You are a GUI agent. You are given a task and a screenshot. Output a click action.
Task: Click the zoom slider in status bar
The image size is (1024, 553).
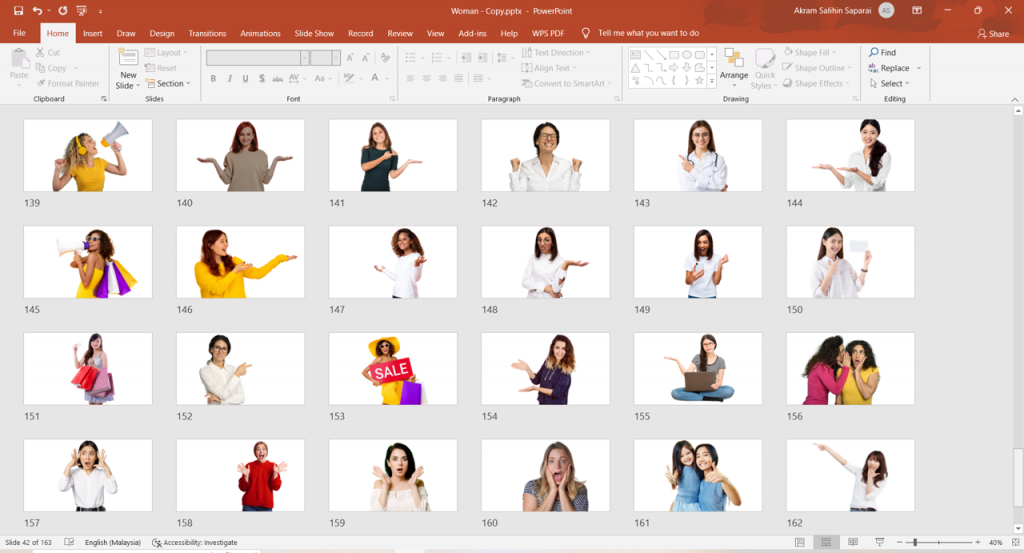915,542
